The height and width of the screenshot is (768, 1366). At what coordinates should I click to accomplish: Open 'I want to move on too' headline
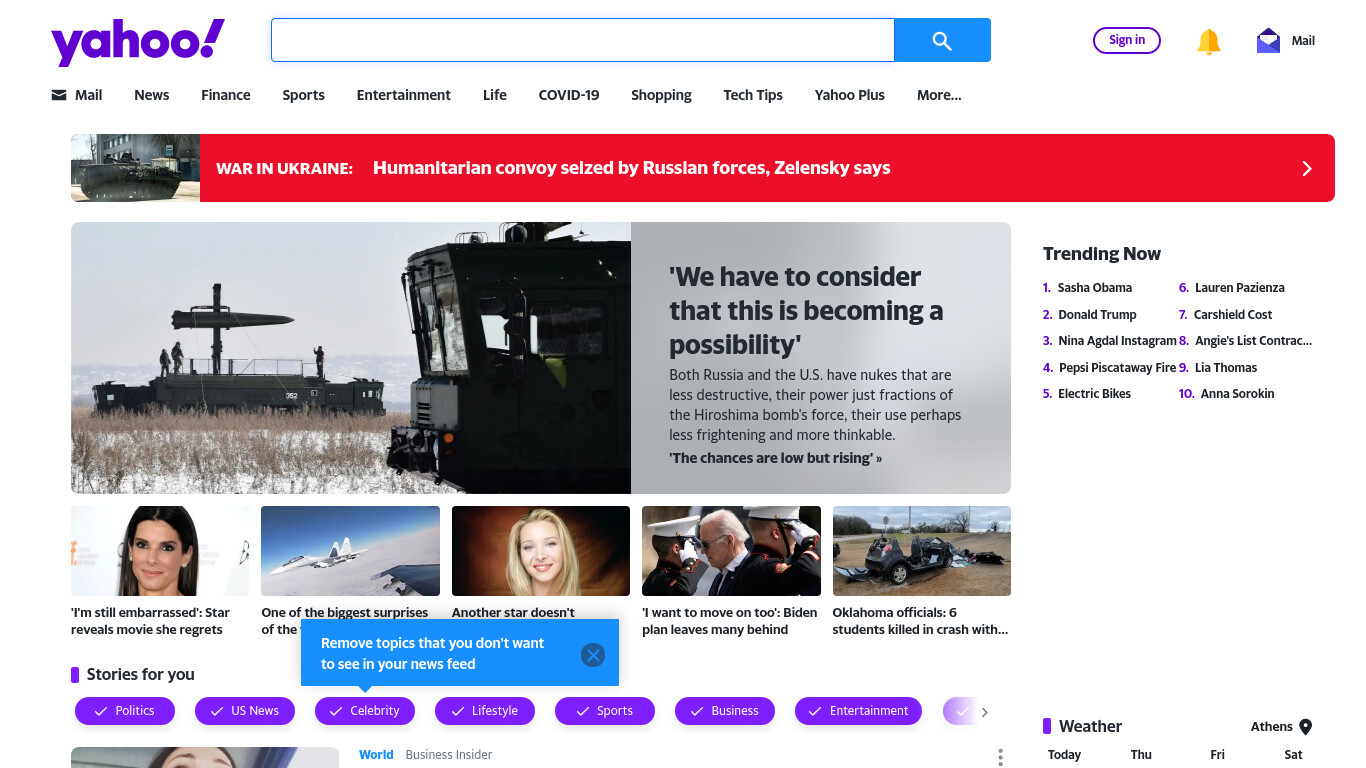pyautogui.click(x=730, y=621)
